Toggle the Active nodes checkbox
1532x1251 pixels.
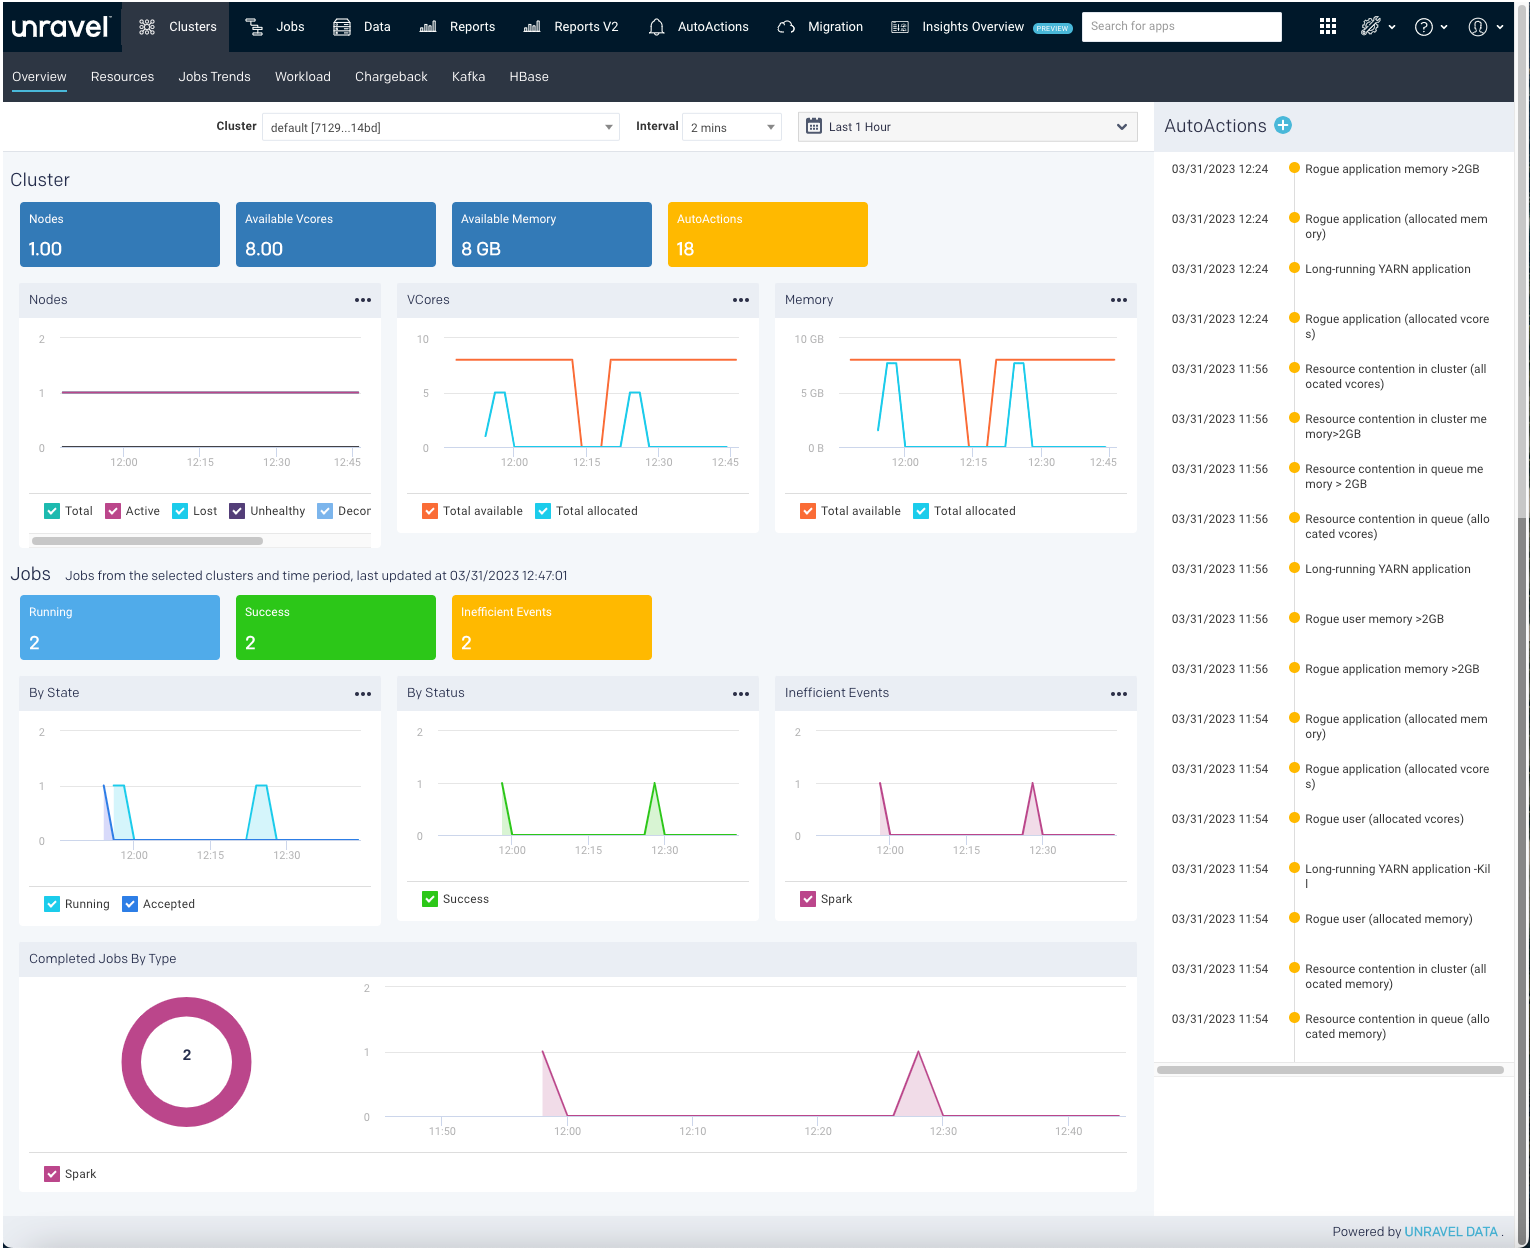[x=113, y=511]
